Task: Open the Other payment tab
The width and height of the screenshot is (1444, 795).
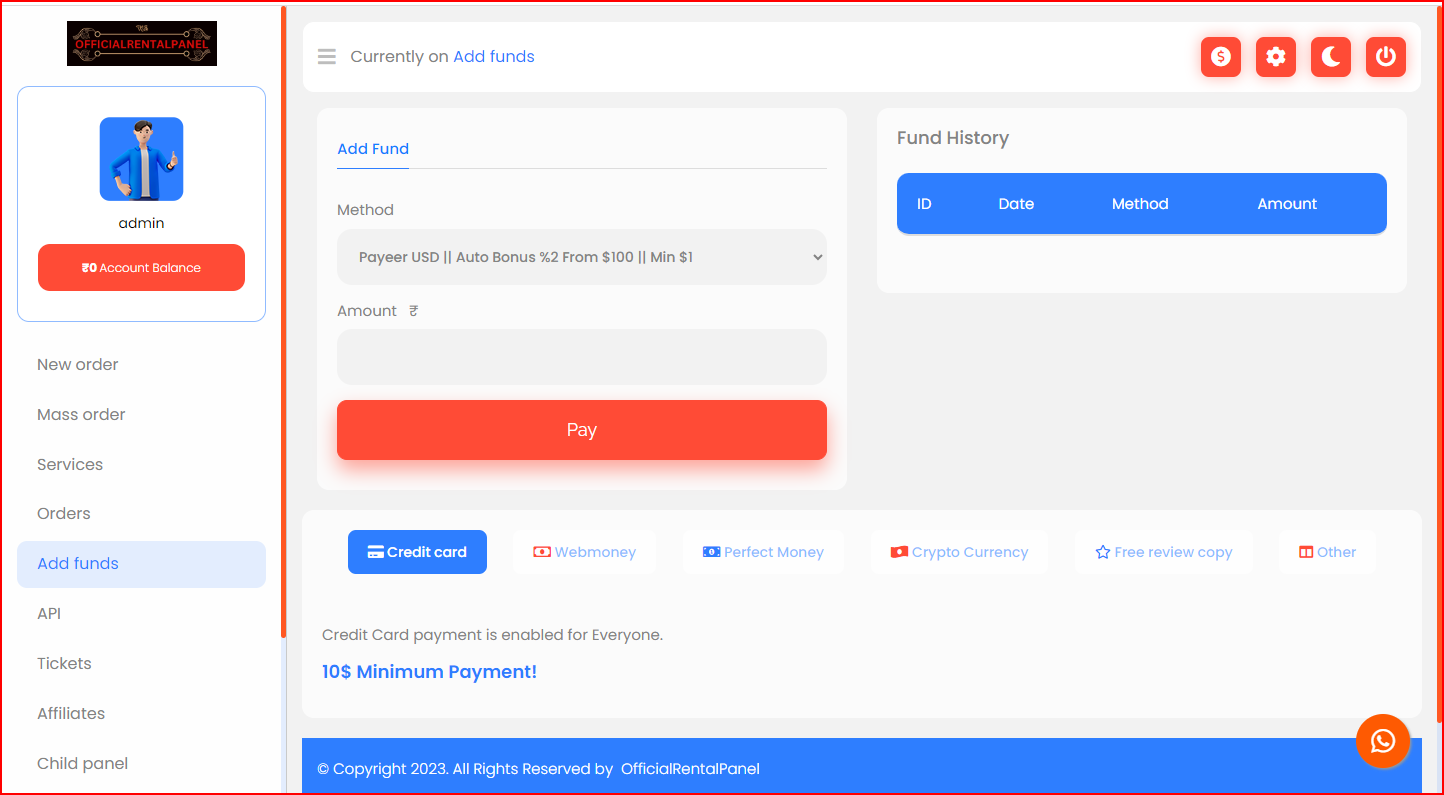Action: tap(1327, 552)
